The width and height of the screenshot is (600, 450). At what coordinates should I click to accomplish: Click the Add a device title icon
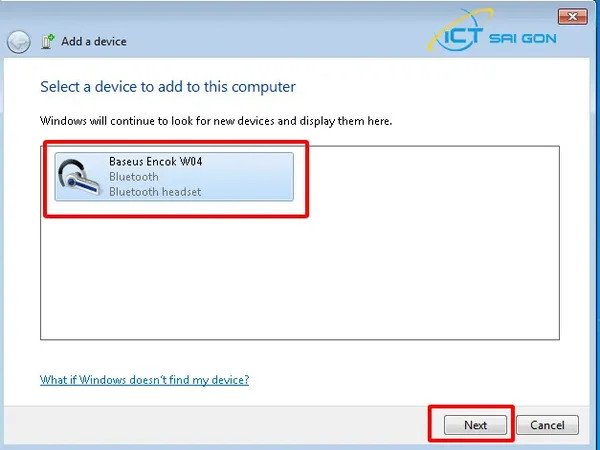pyautogui.click(x=48, y=41)
